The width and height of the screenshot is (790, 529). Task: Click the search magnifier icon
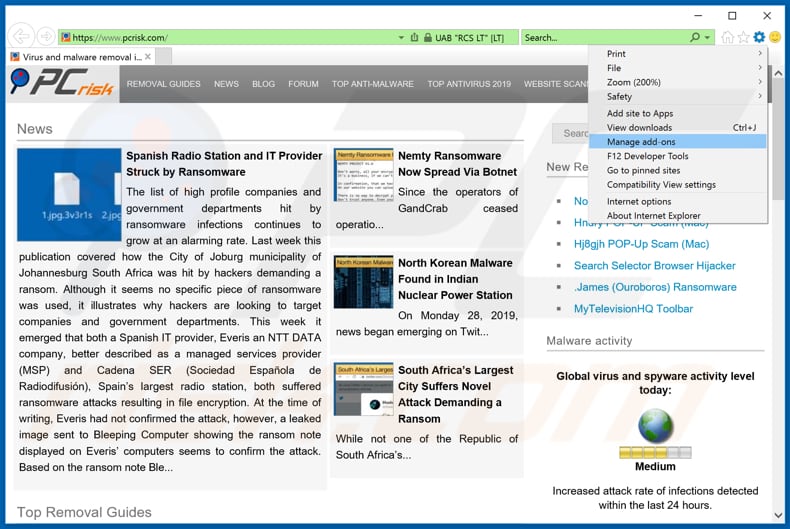(x=695, y=38)
